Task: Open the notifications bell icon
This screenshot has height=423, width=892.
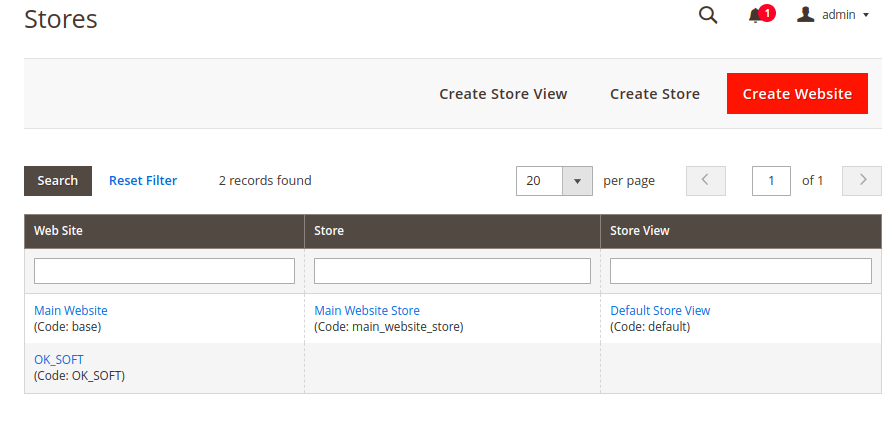Action: pyautogui.click(x=755, y=16)
